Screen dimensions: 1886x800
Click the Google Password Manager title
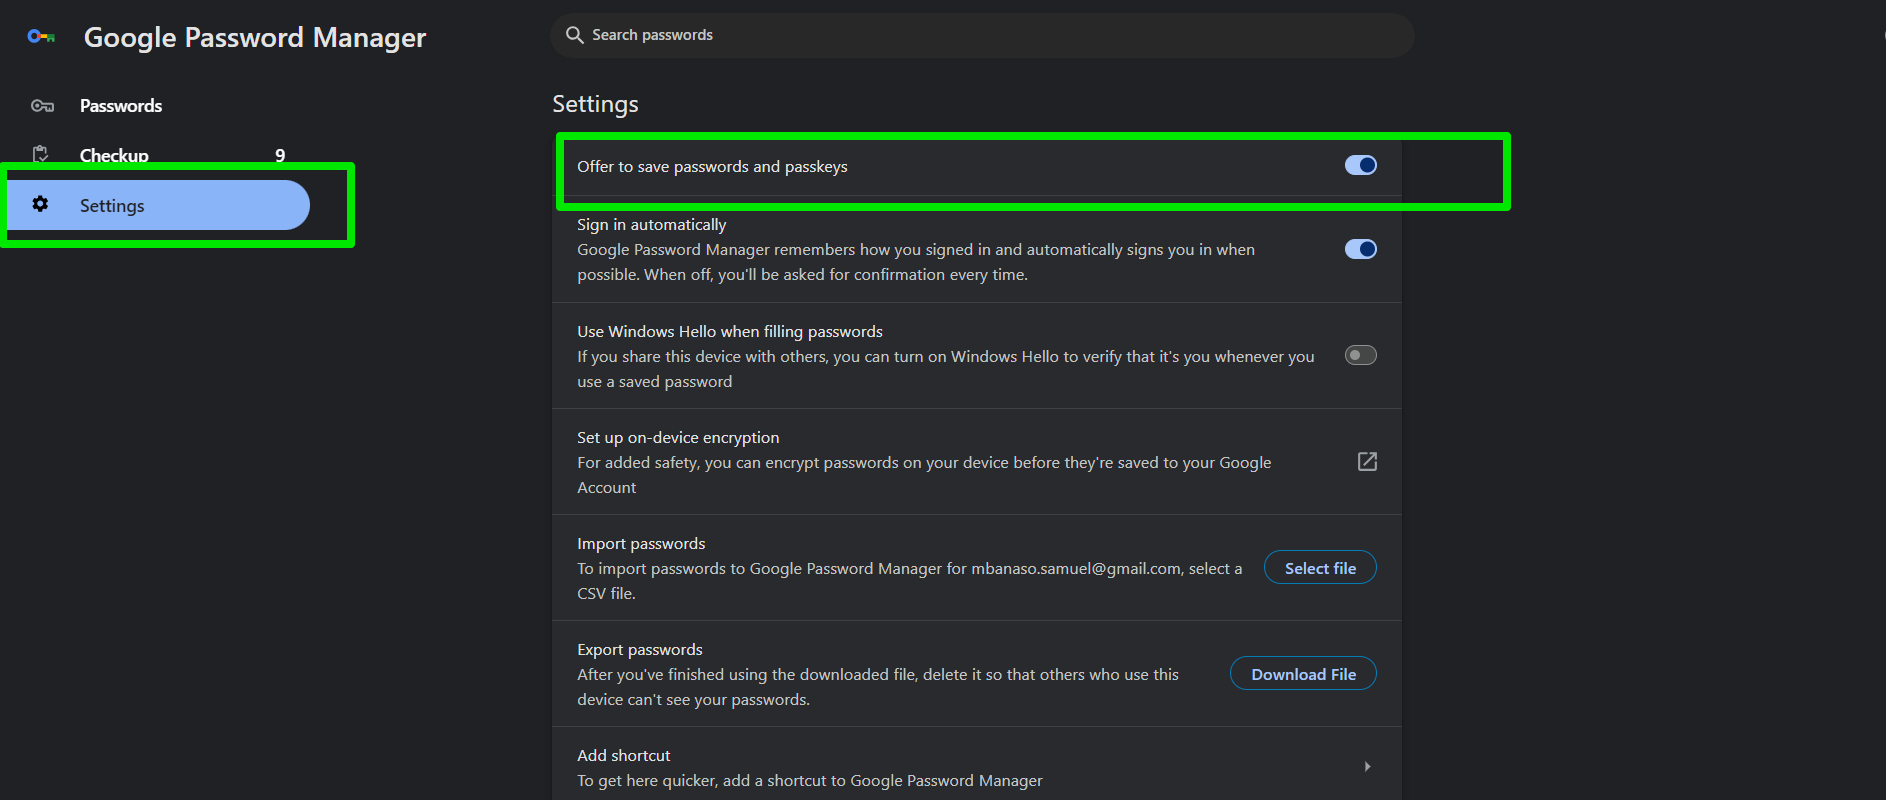[x=255, y=38]
